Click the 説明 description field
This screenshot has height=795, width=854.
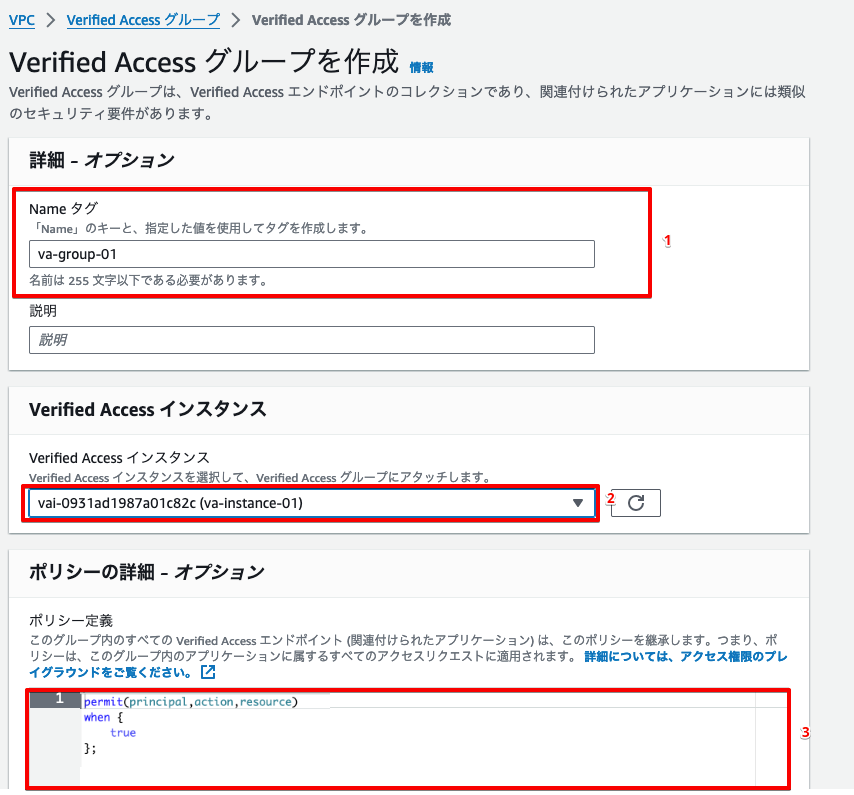pos(312,340)
